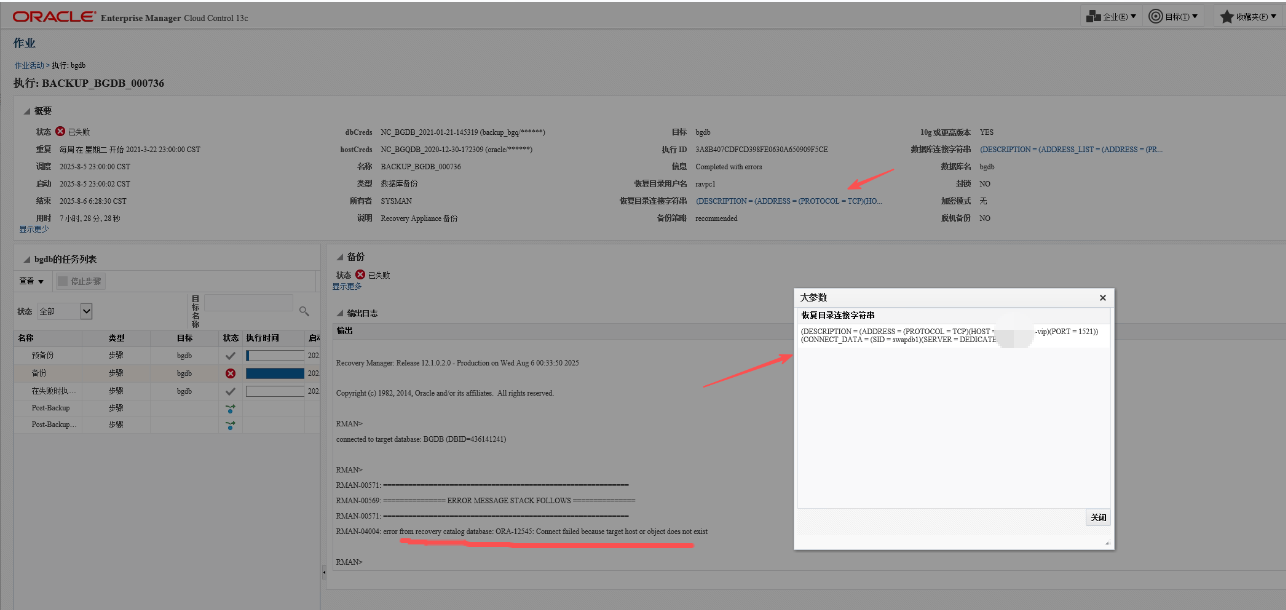Sort by the 类型 column header
1286x610 pixels.
coord(117,338)
